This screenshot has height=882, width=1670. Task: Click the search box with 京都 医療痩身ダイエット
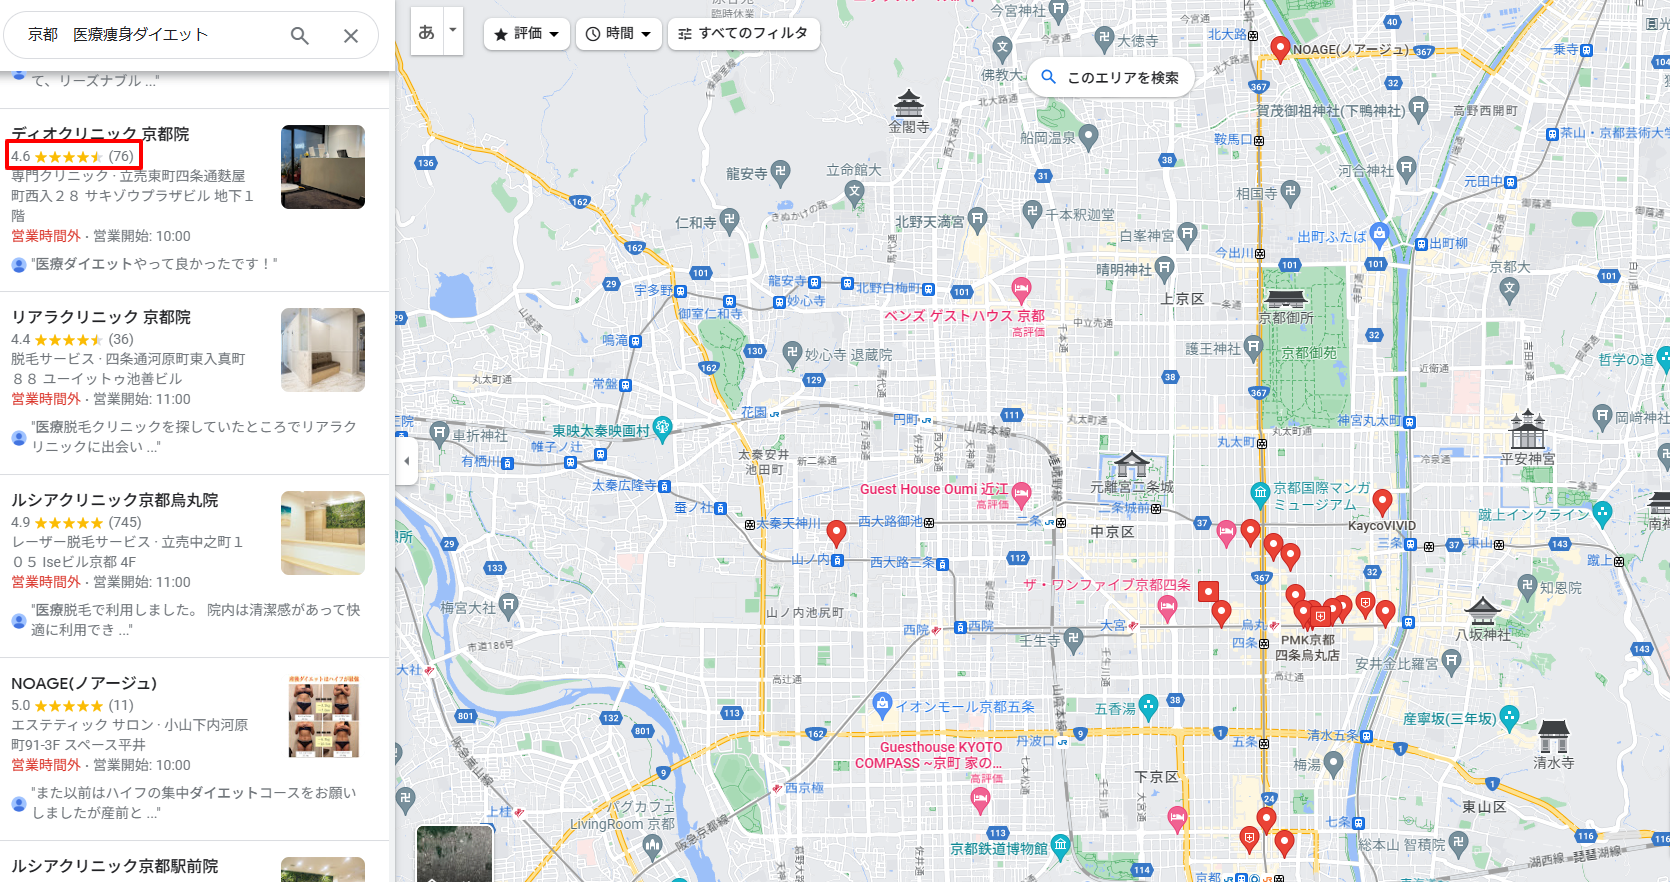click(x=150, y=35)
